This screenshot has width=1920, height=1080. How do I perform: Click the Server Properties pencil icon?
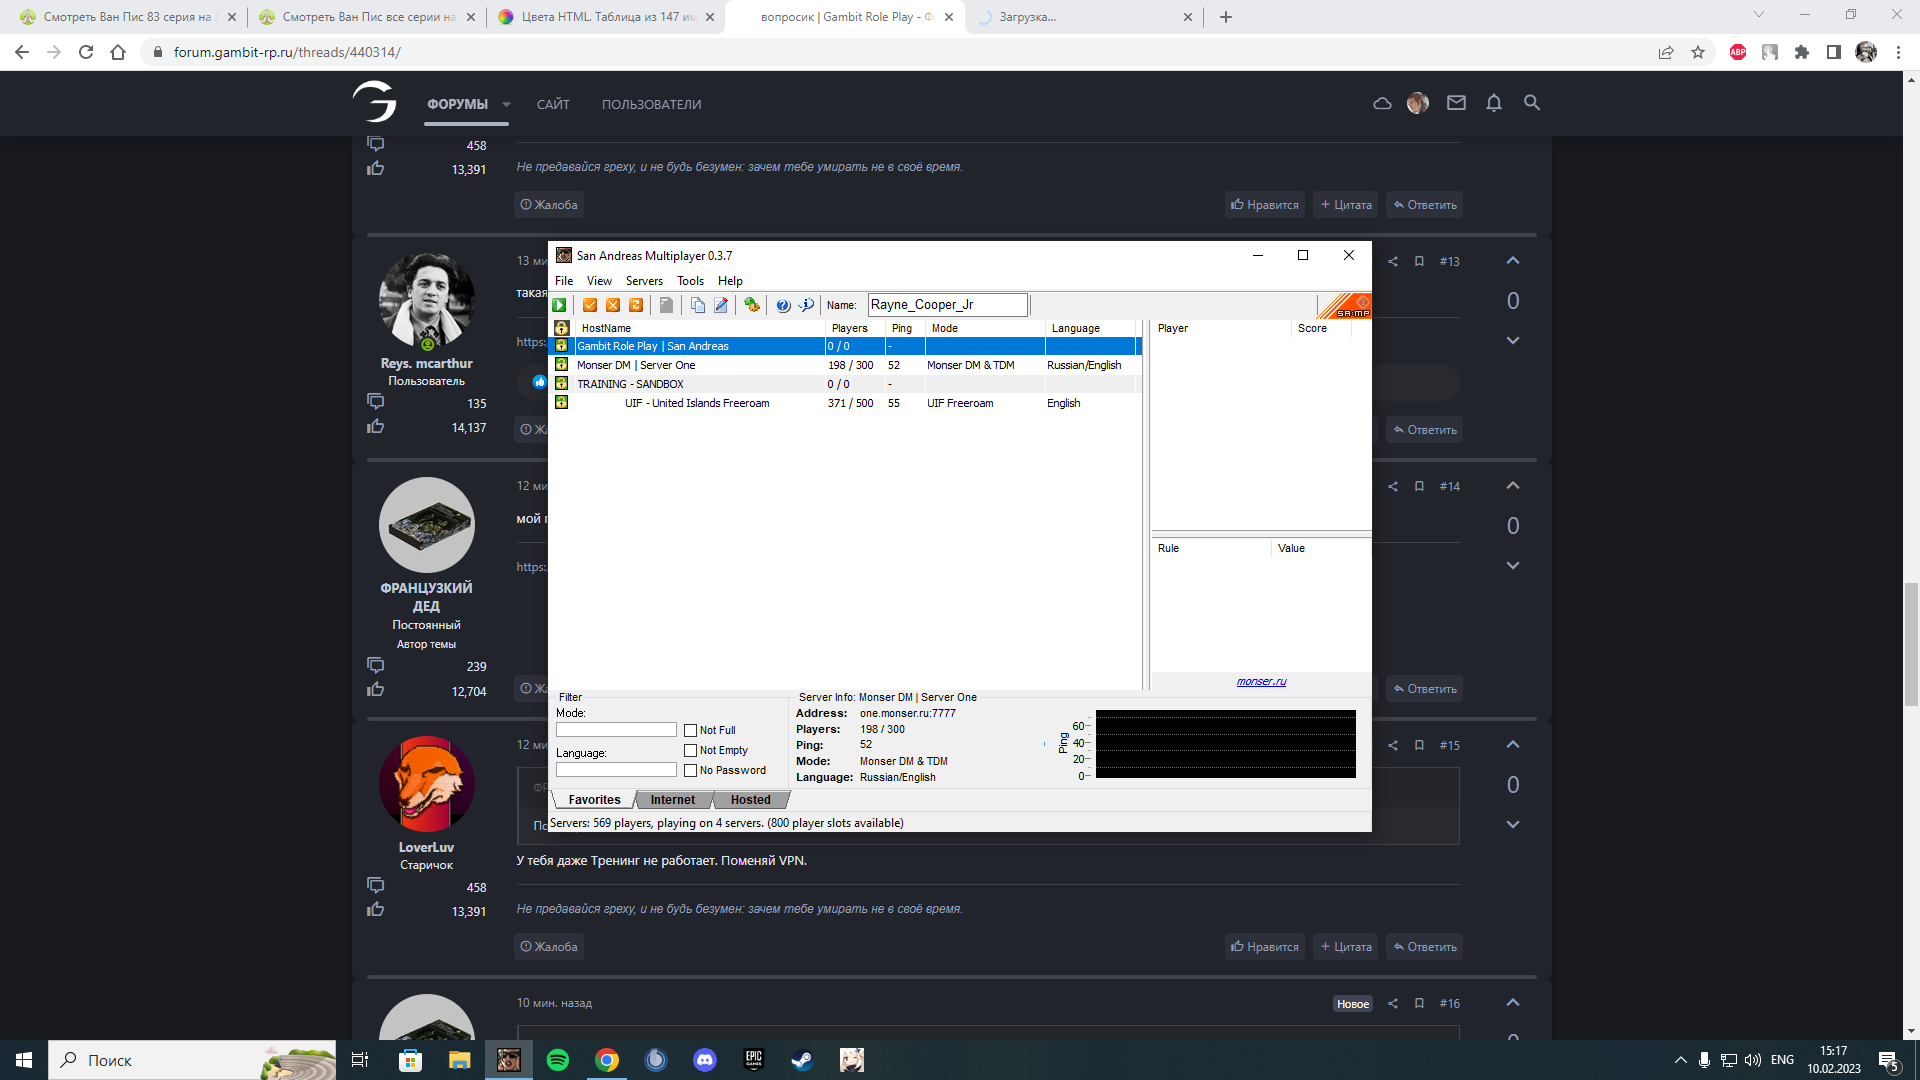pyautogui.click(x=721, y=305)
